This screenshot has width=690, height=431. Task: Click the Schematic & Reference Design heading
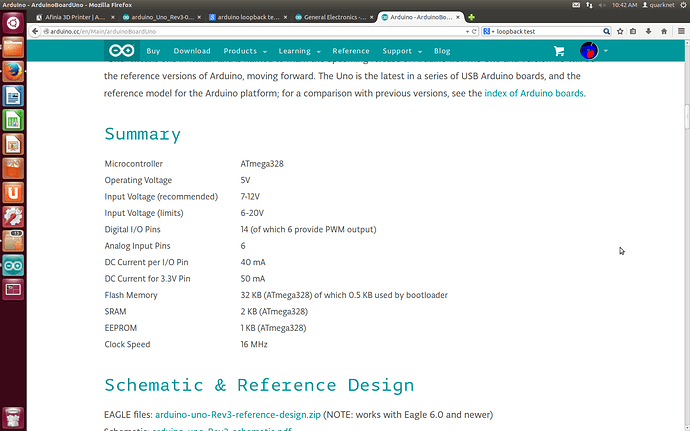pos(259,385)
